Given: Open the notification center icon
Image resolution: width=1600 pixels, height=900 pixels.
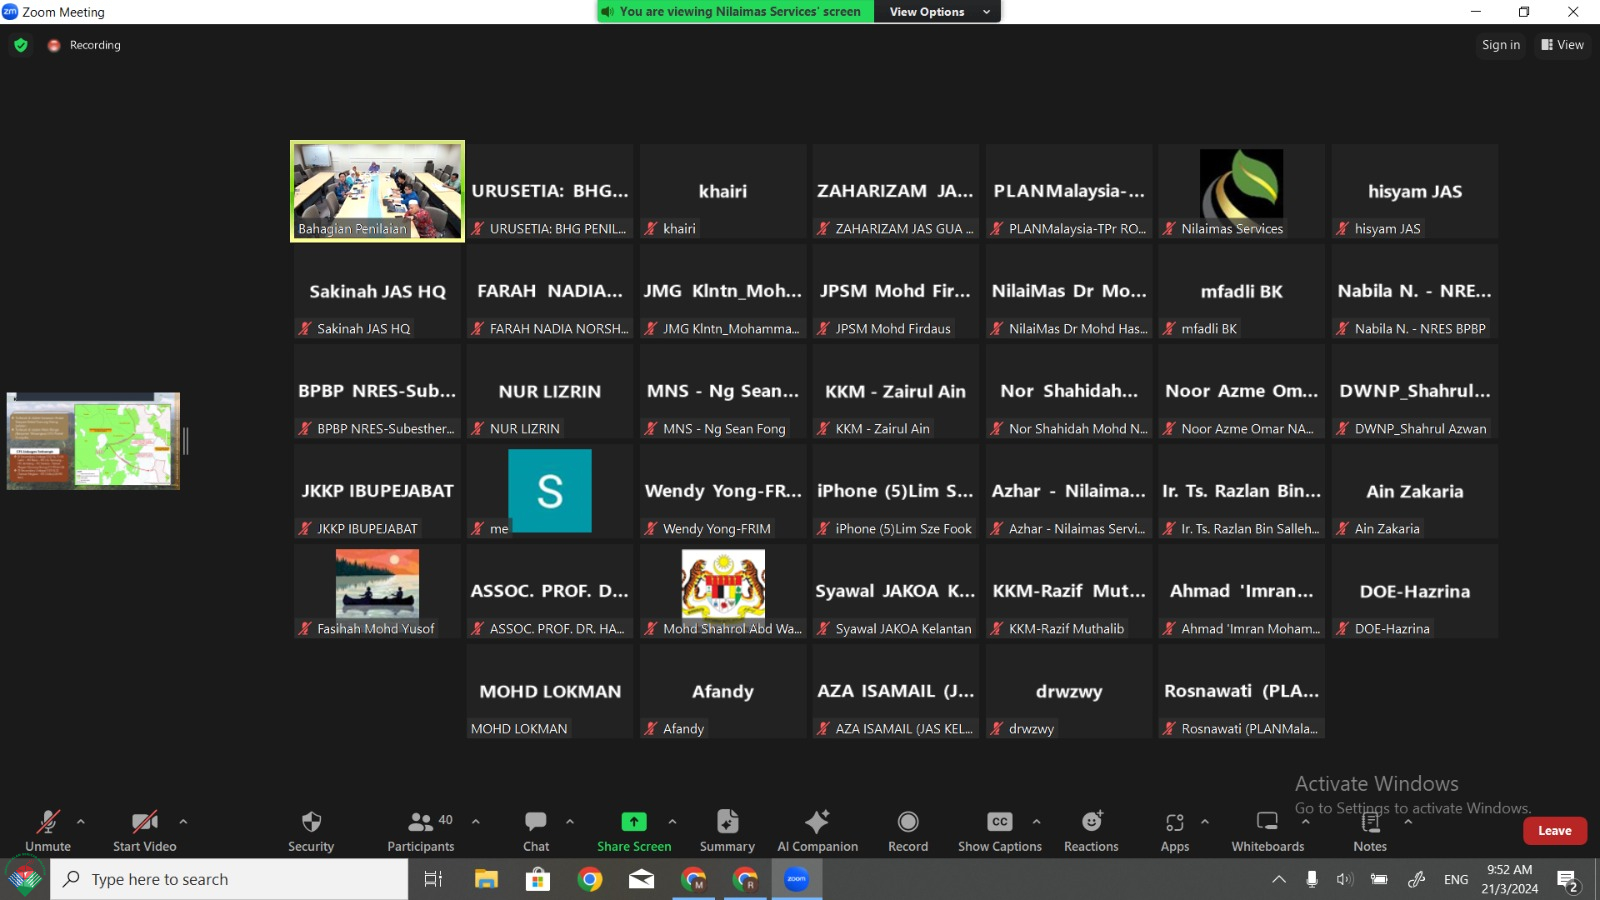Looking at the screenshot, I should coord(1567,880).
